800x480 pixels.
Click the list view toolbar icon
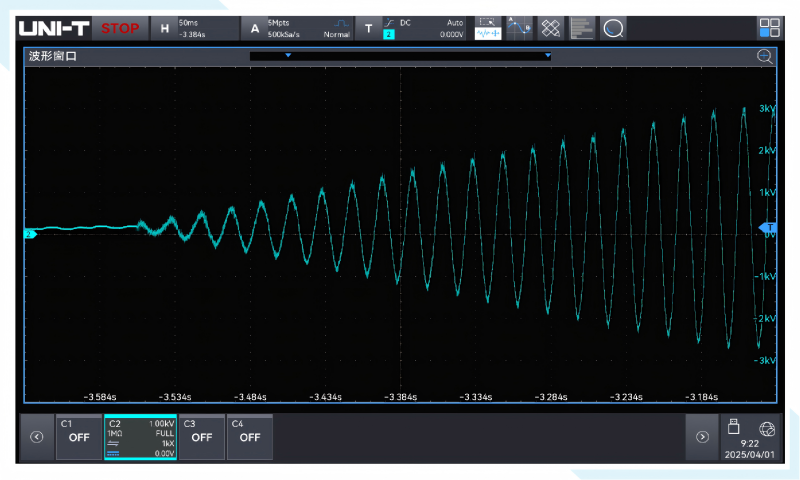582,28
